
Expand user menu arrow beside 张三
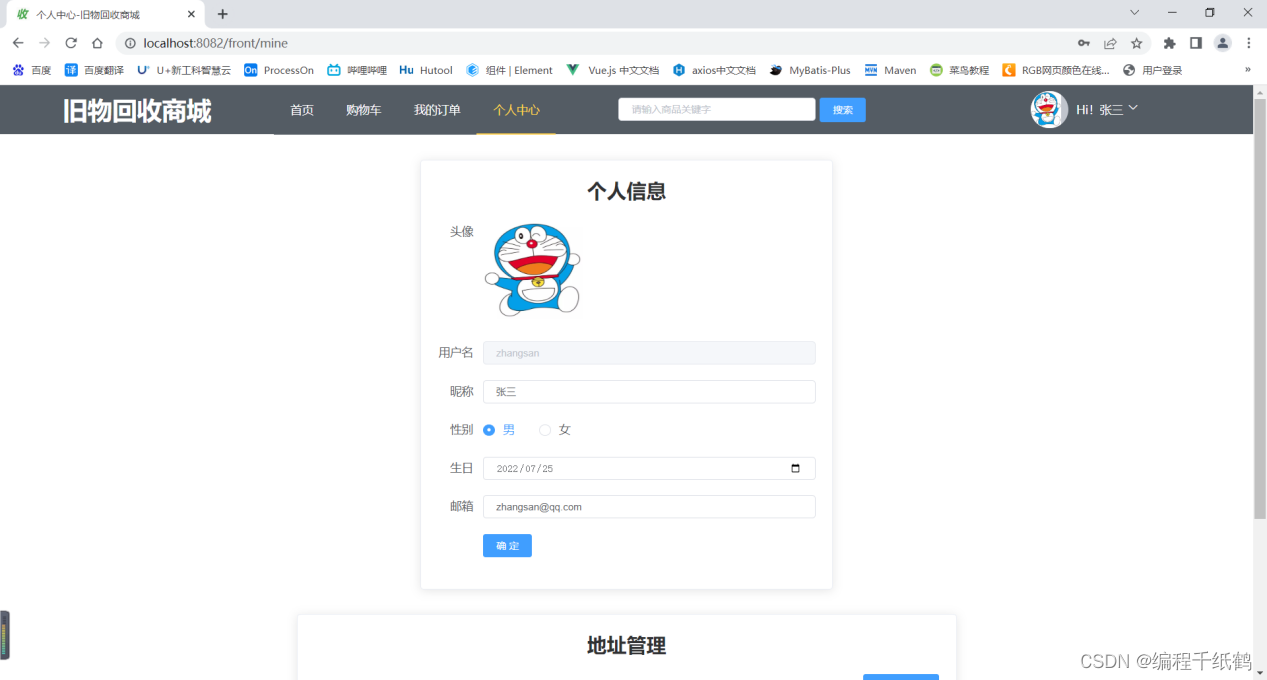coord(1133,108)
